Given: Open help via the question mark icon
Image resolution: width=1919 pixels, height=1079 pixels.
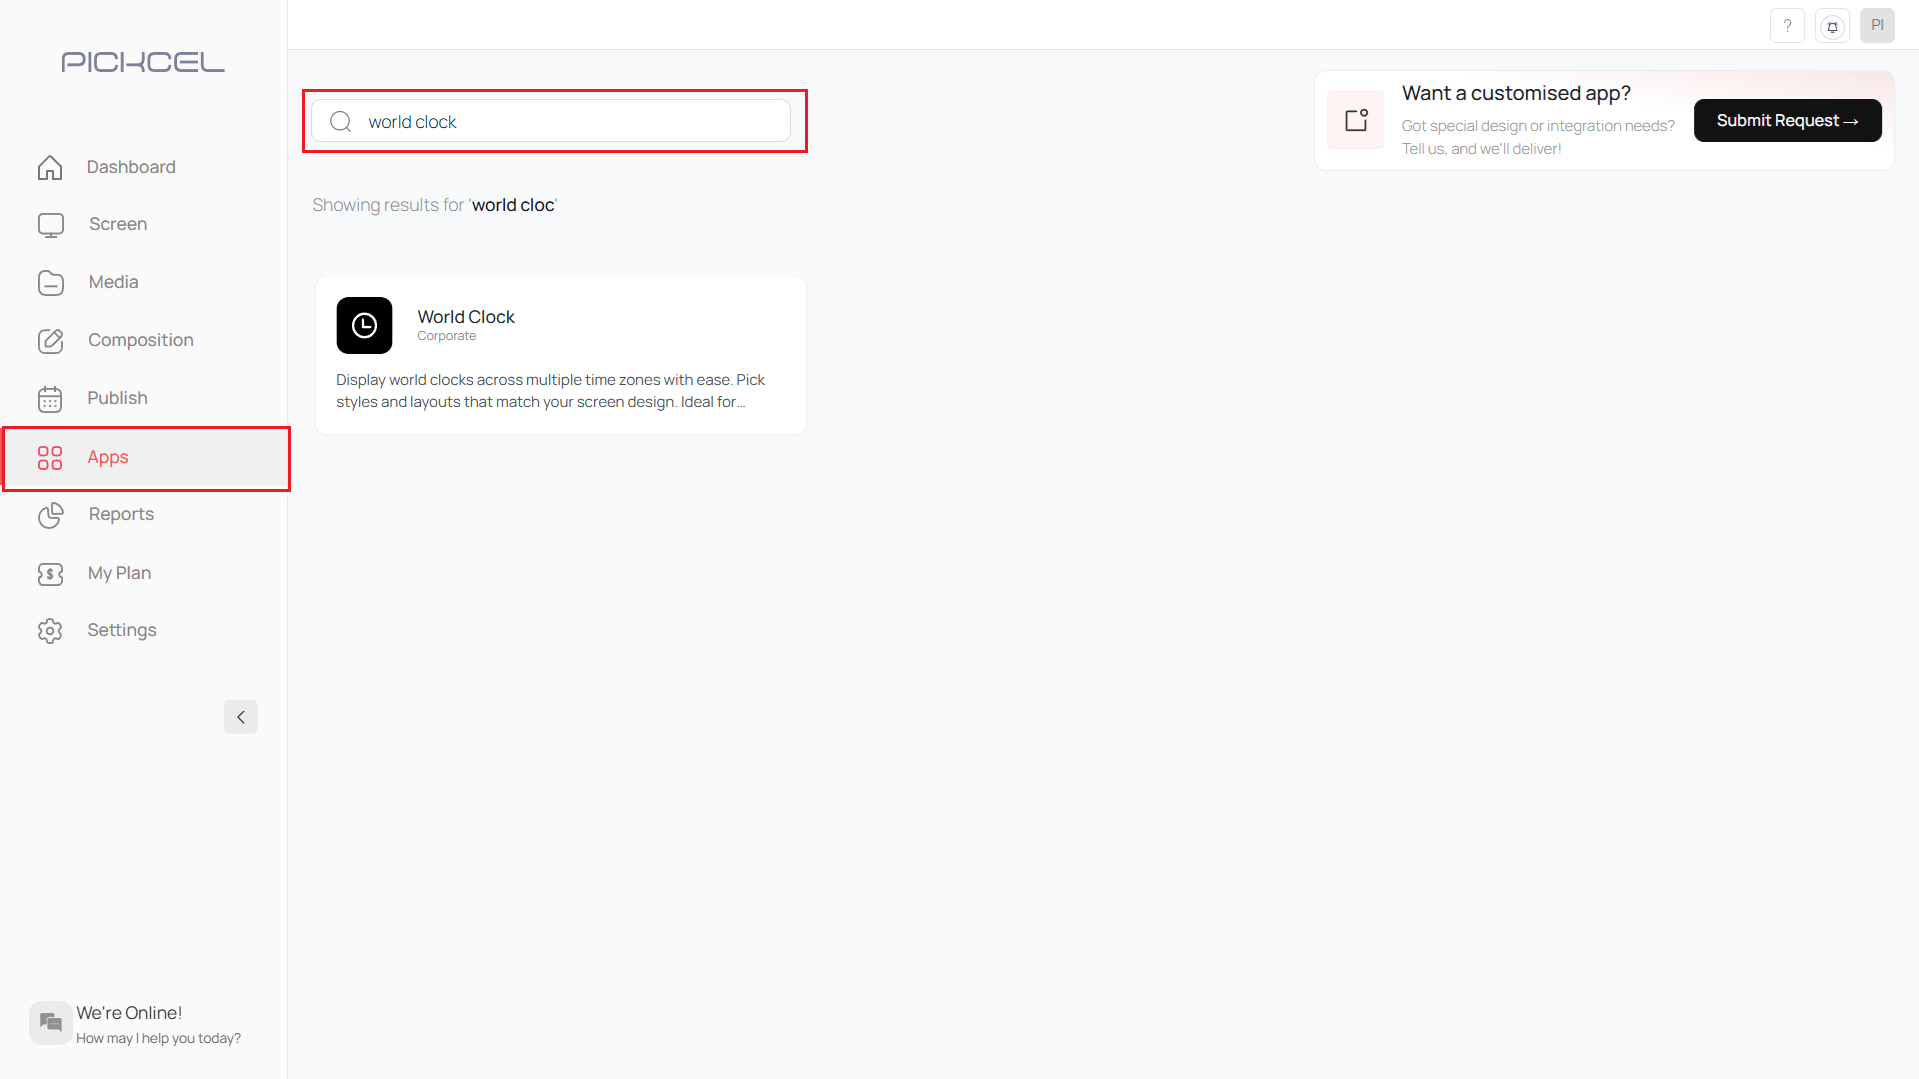Looking at the screenshot, I should [x=1787, y=26].
